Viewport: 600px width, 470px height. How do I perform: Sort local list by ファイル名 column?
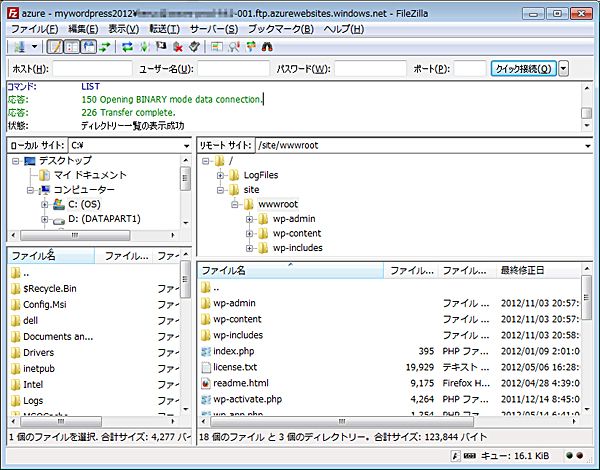[x=51, y=256]
